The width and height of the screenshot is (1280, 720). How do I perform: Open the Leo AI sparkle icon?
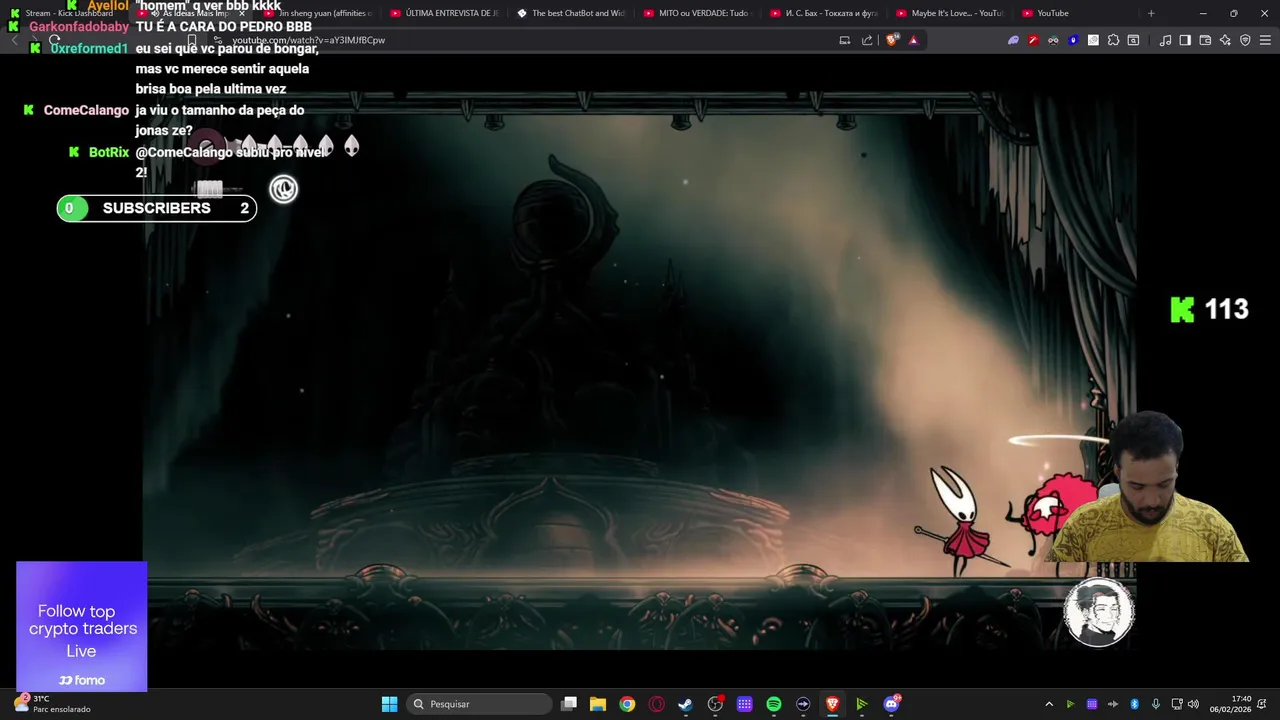tap(1225, 40)
